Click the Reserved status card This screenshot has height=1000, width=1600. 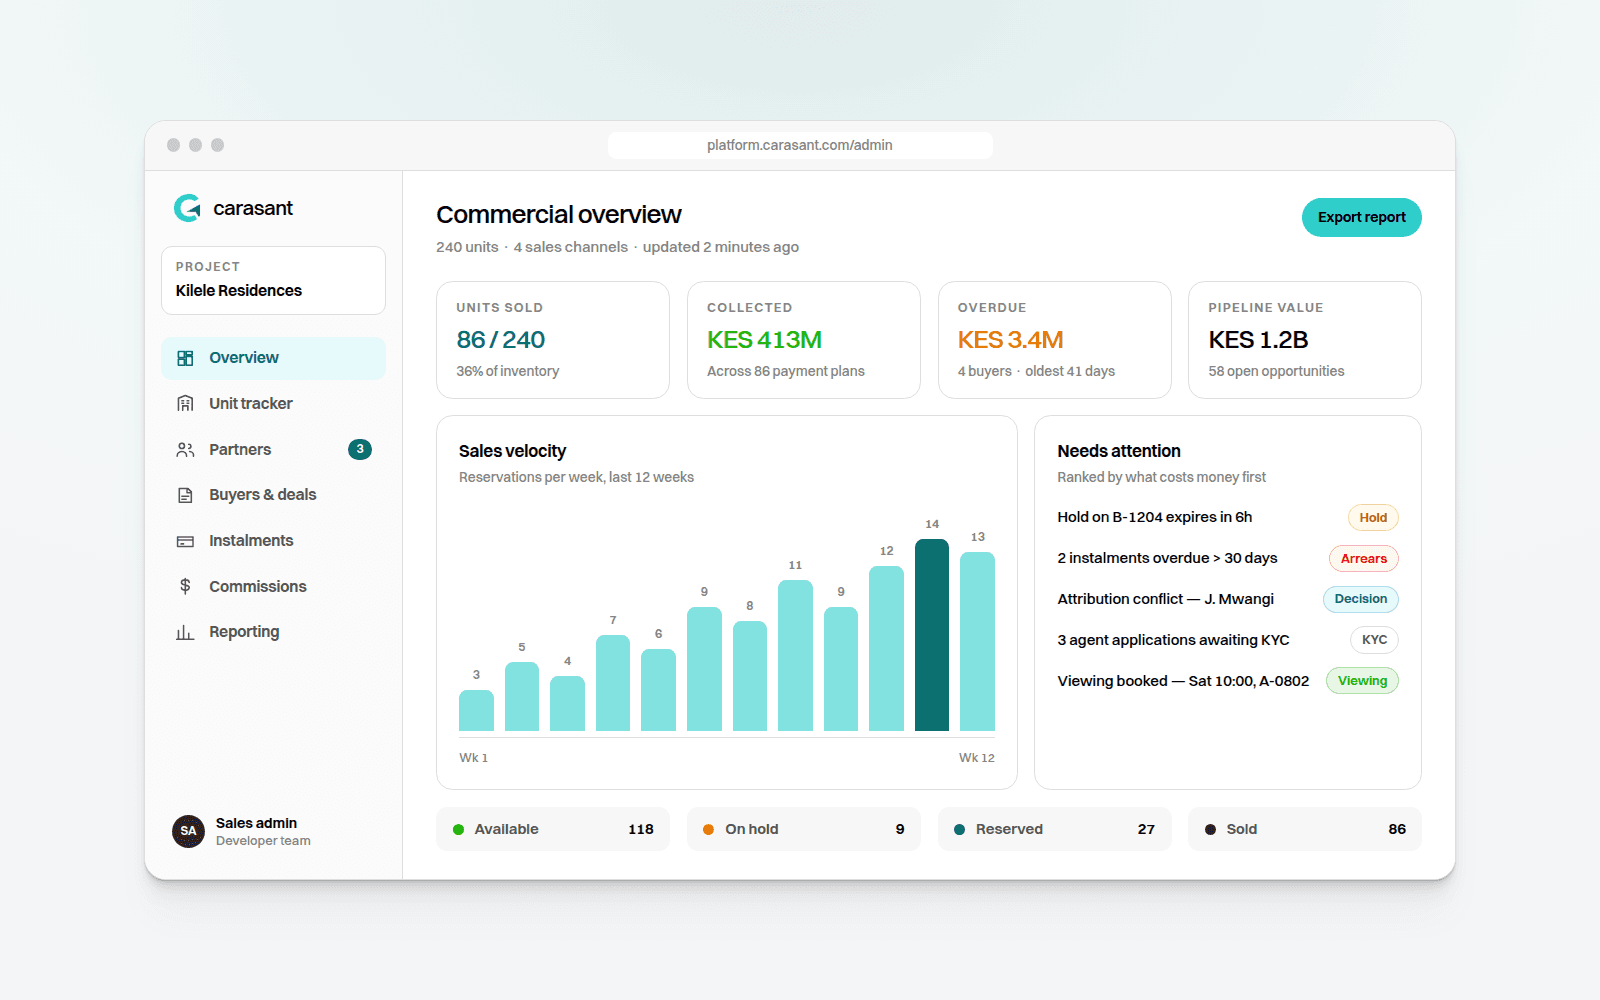pyautogui.click(x=1054, y=829)
